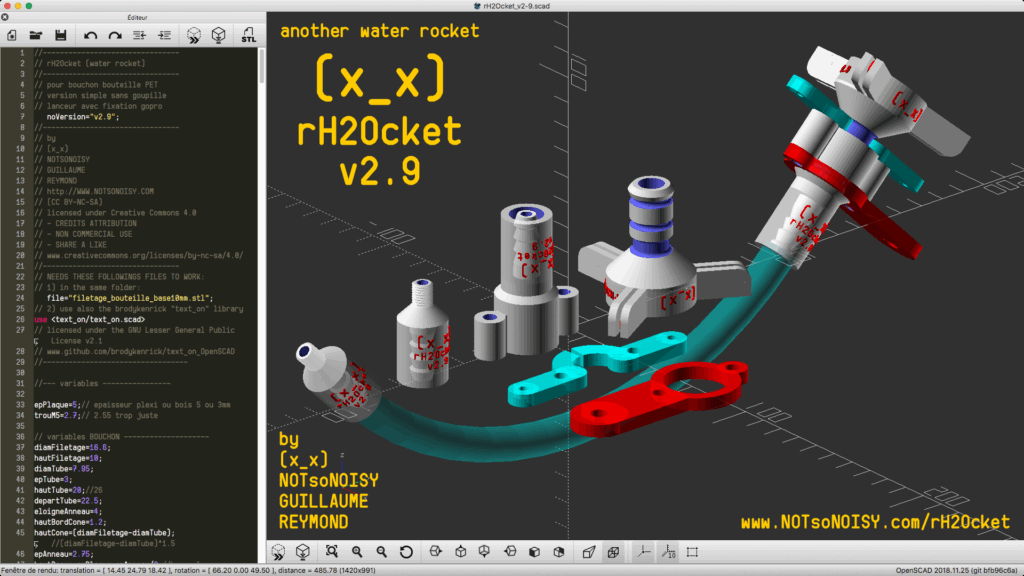
Task: Zoom out of the 3D view
Action: 381,552
